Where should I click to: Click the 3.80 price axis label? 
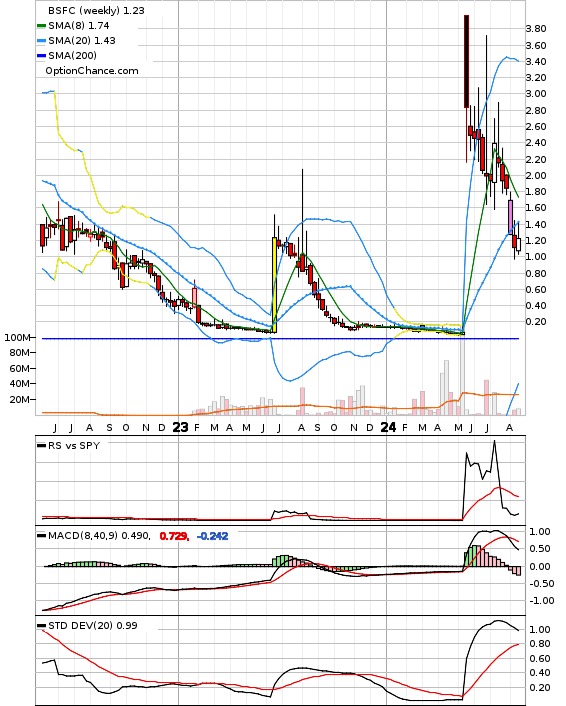coord(536,29)
